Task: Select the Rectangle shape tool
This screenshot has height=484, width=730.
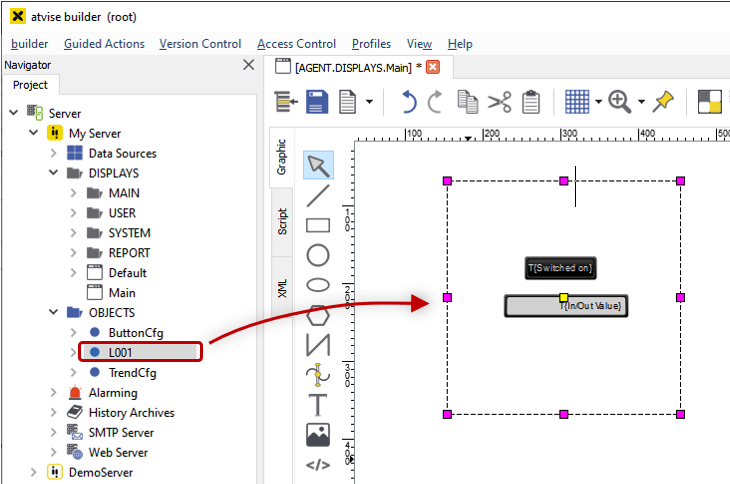Action: click(x=318, y=225)
